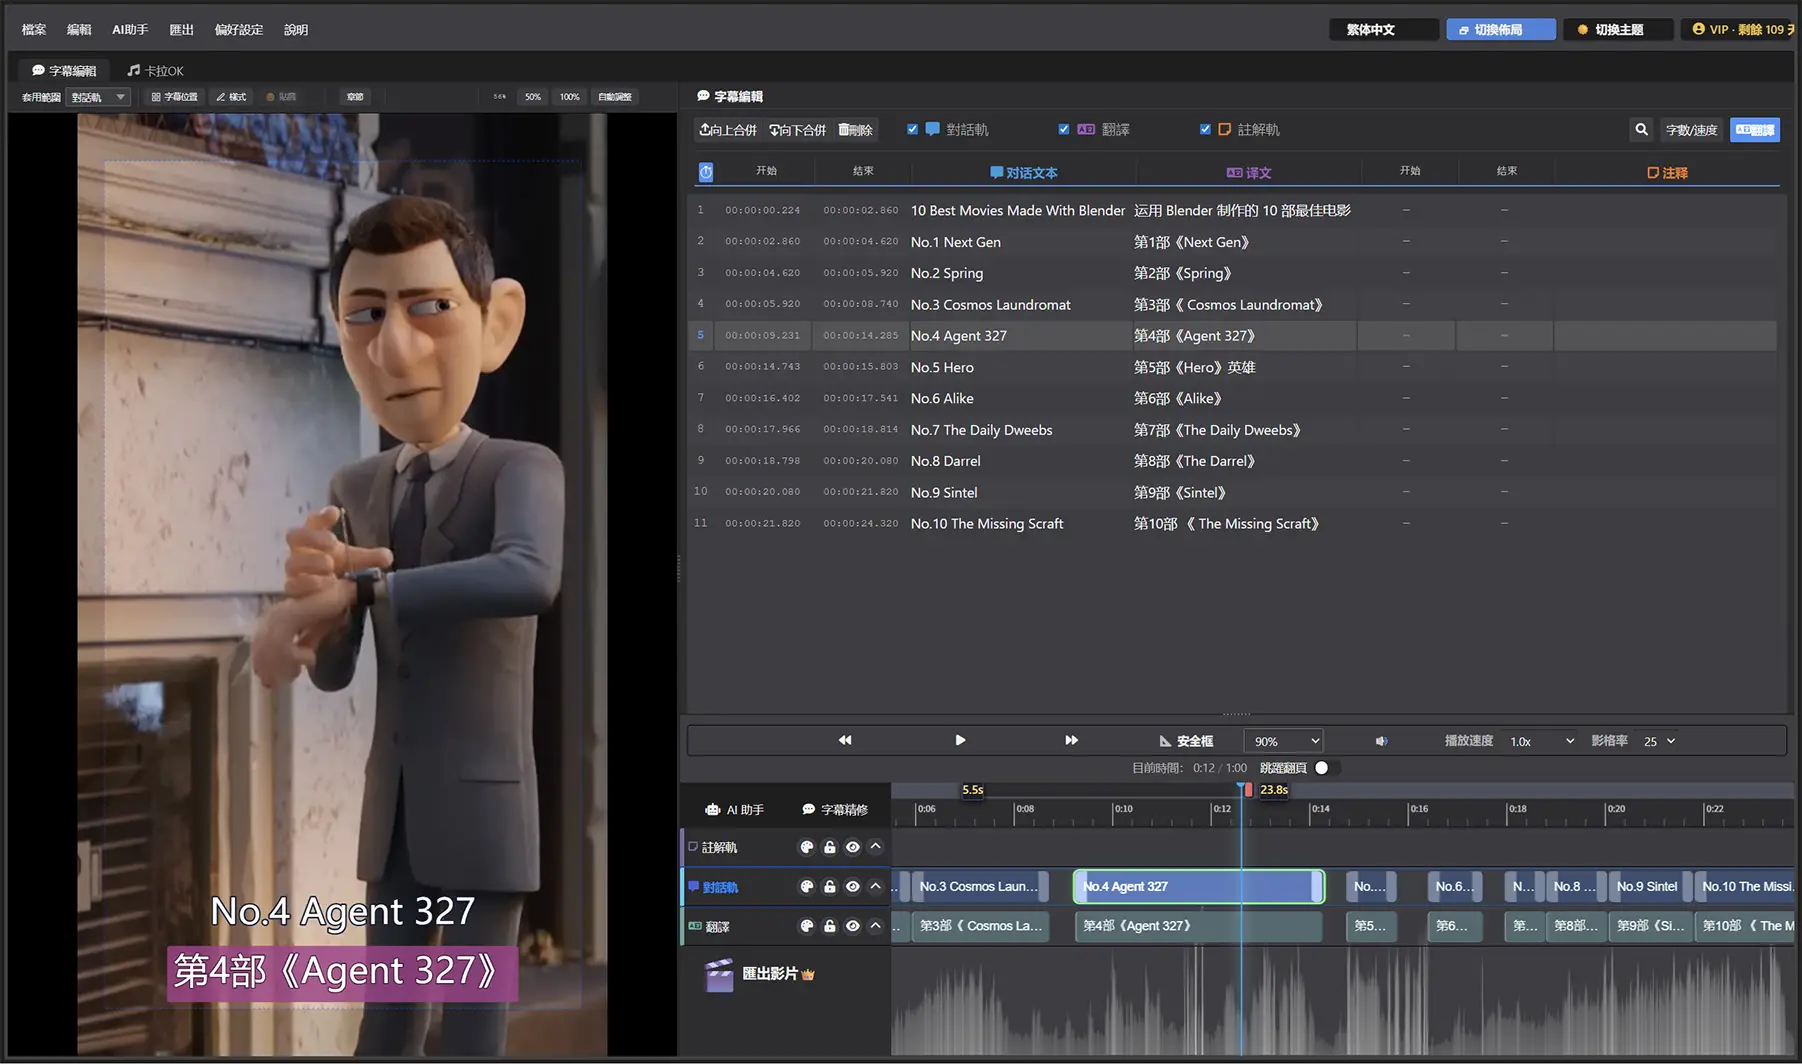Open the 繁体中文 language selector
The image size is (1802, 1064).
tap(1383, 29)
